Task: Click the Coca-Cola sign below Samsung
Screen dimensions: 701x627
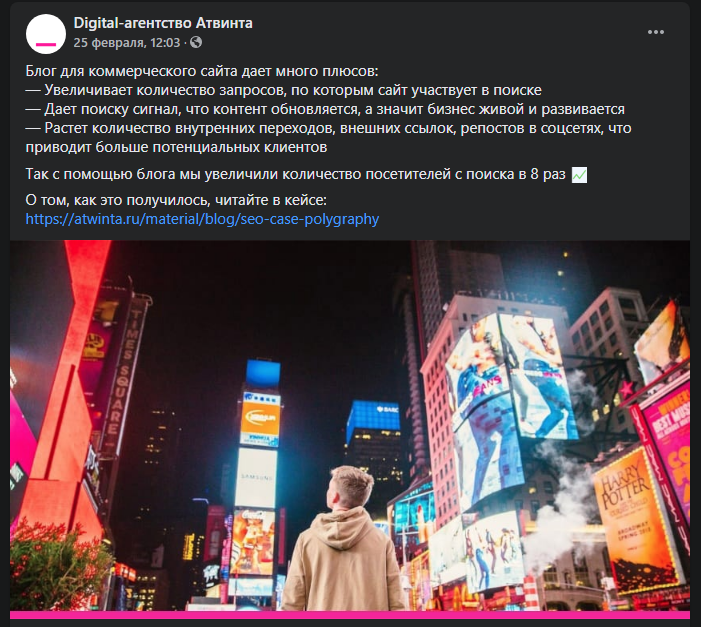Action: click(x=253, y=542)
